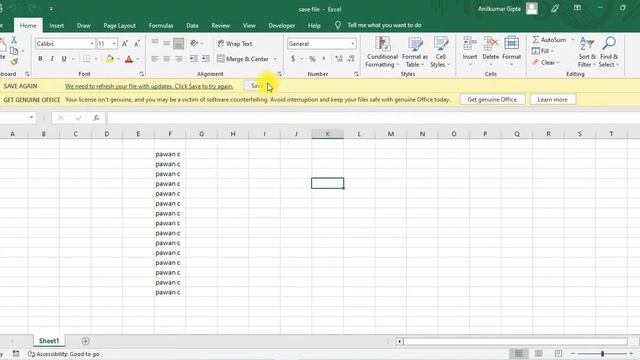Open Sort & Filter

click(587, 52)
